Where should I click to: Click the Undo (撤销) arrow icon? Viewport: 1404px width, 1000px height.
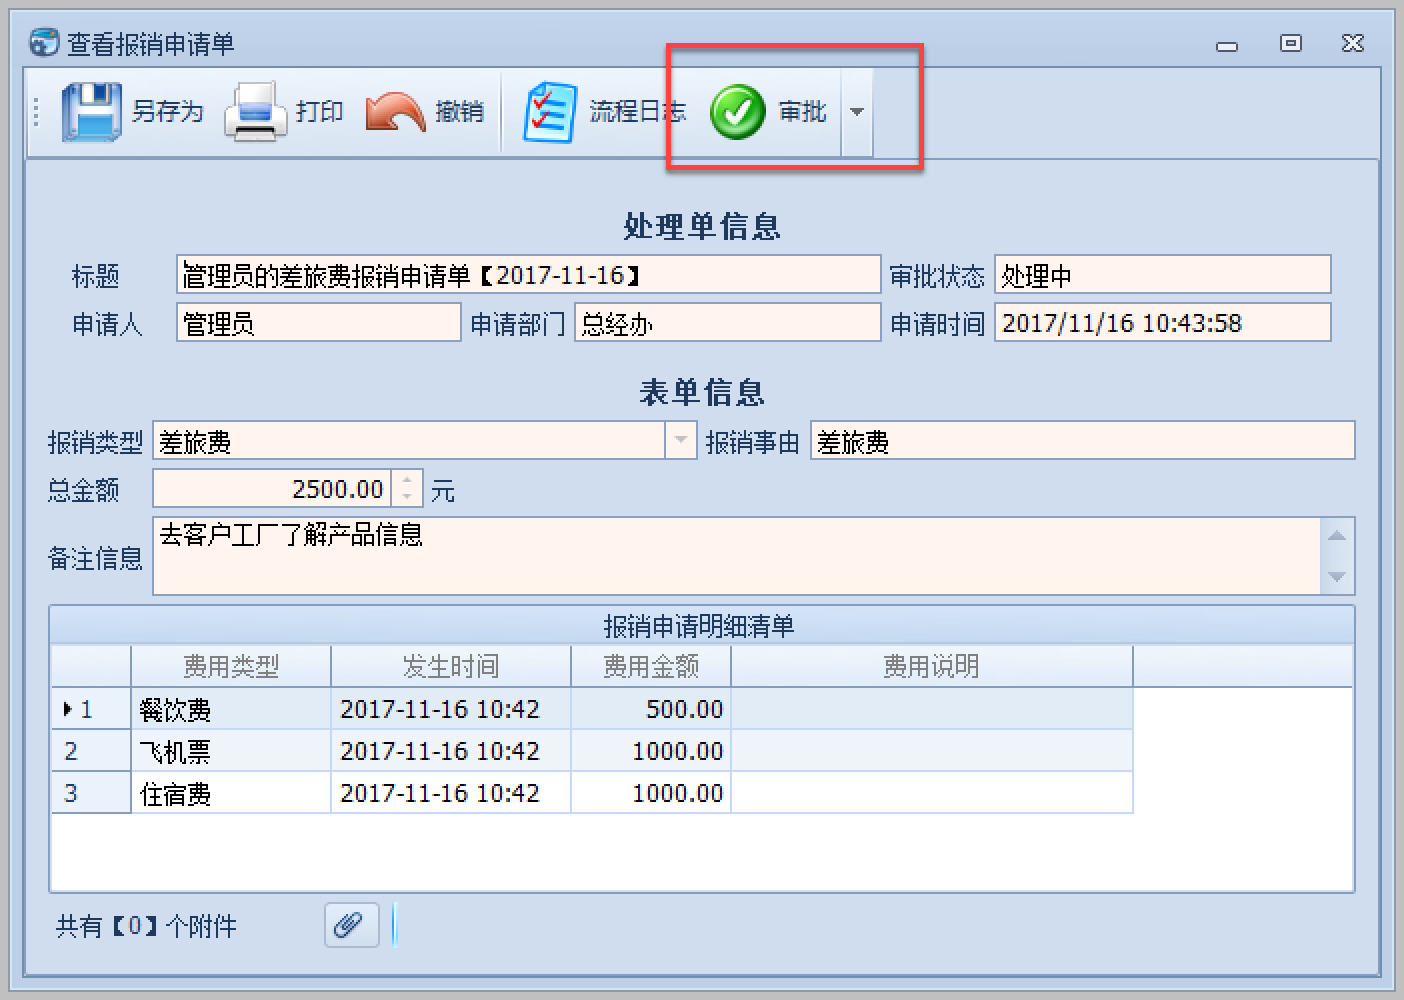[x=395, y=112]
